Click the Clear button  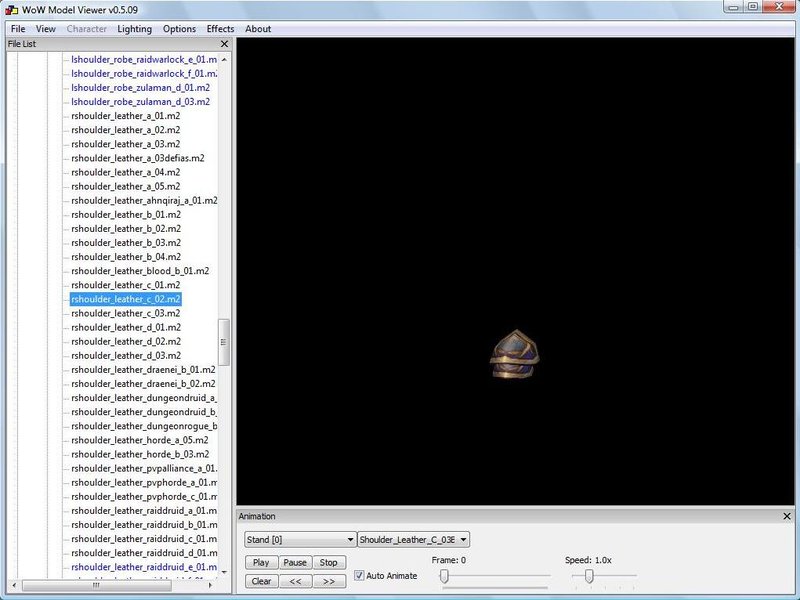click(x=261, y=581)
